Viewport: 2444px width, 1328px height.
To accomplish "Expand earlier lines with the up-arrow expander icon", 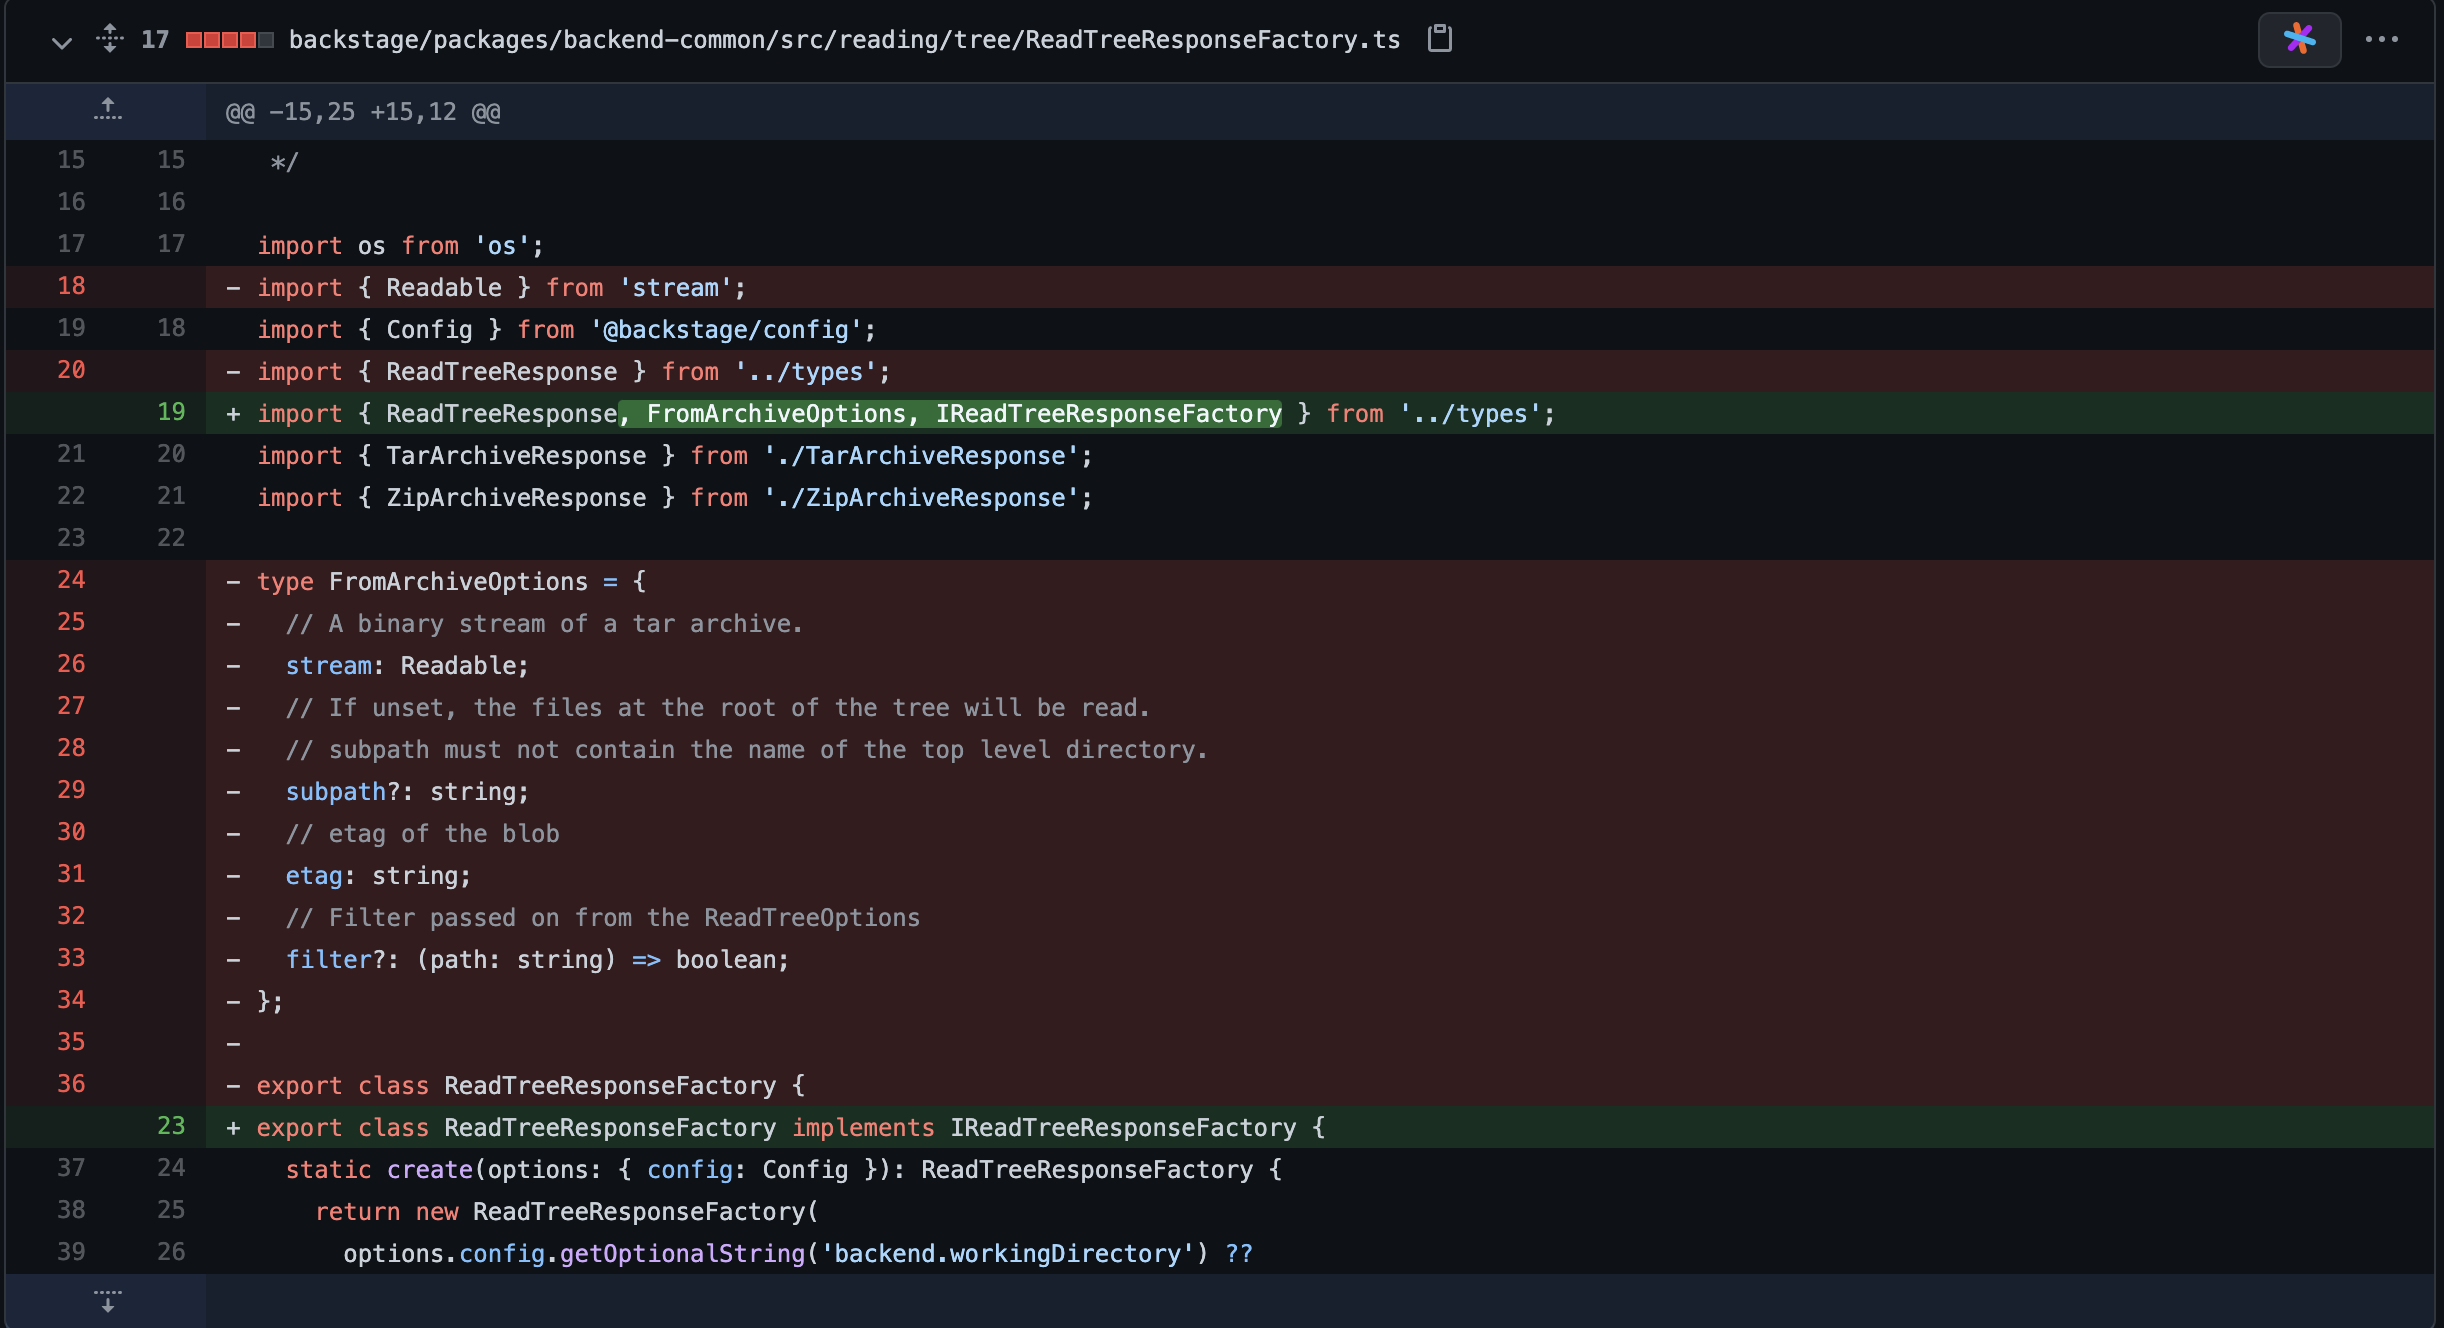I will 109,108.
